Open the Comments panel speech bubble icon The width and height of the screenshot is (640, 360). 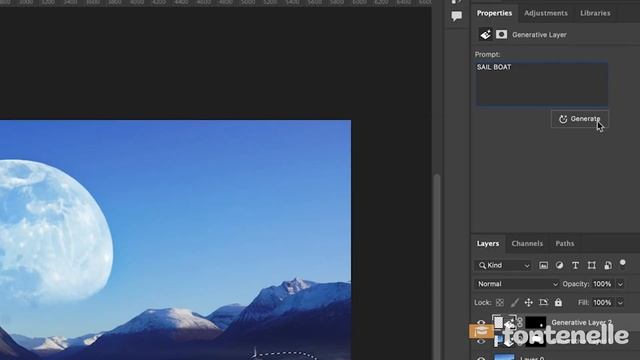456,16
